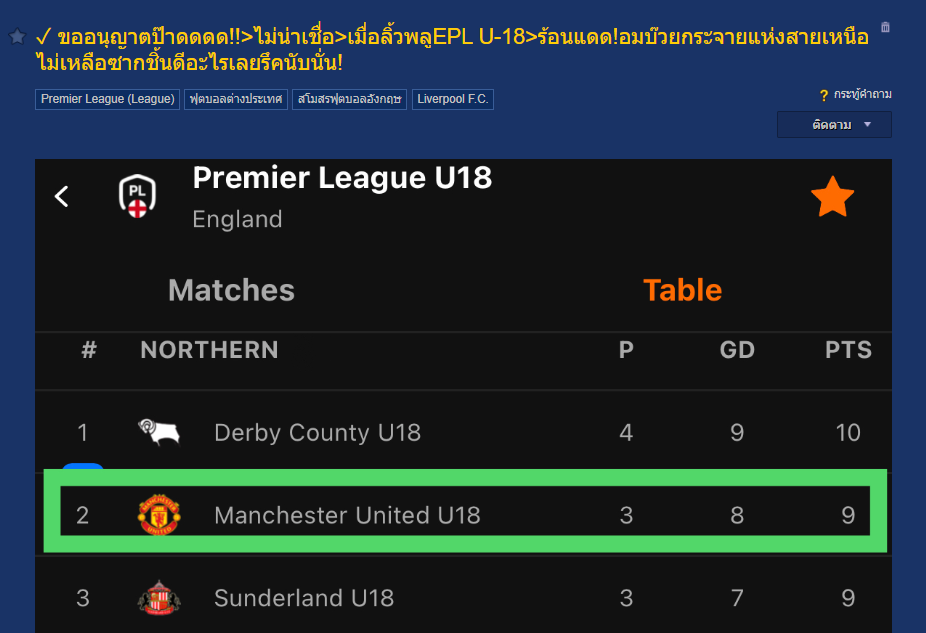The height and width of the screenshot is (633, 926).
Task: Click the Liverpool F.C. tag
Action: [453, 99]
